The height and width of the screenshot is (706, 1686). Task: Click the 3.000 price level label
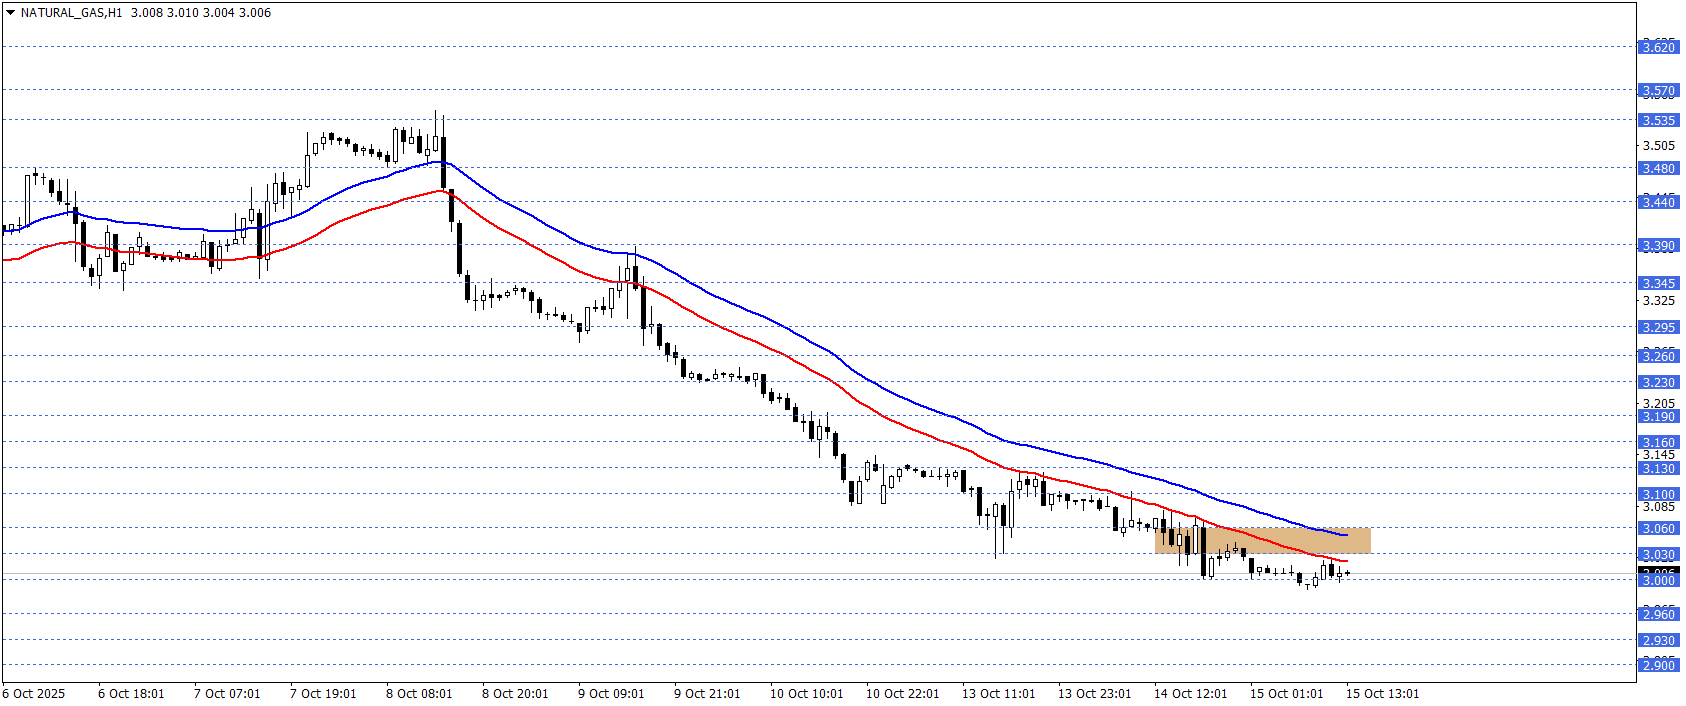tap(1659, 581)
